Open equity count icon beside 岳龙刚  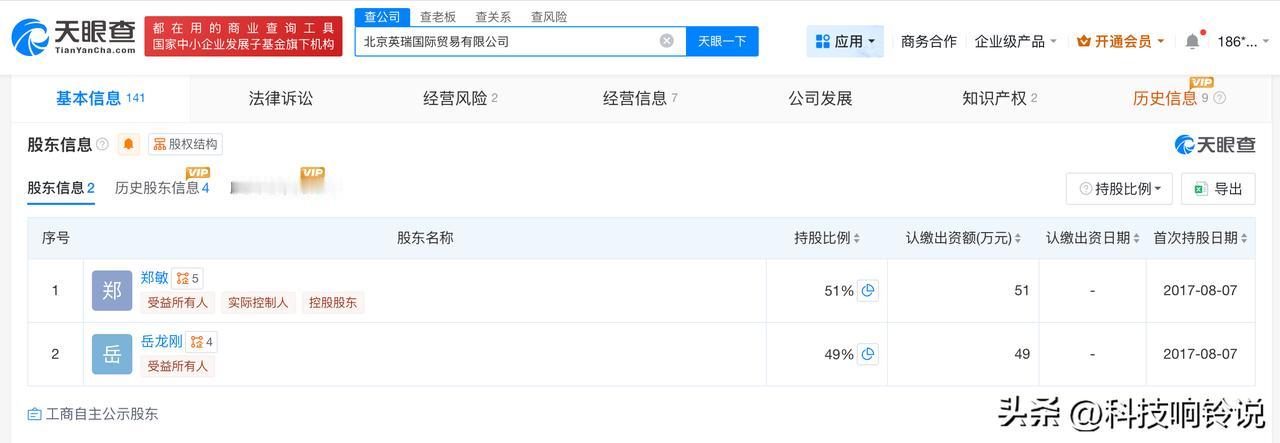pos(201,342)
